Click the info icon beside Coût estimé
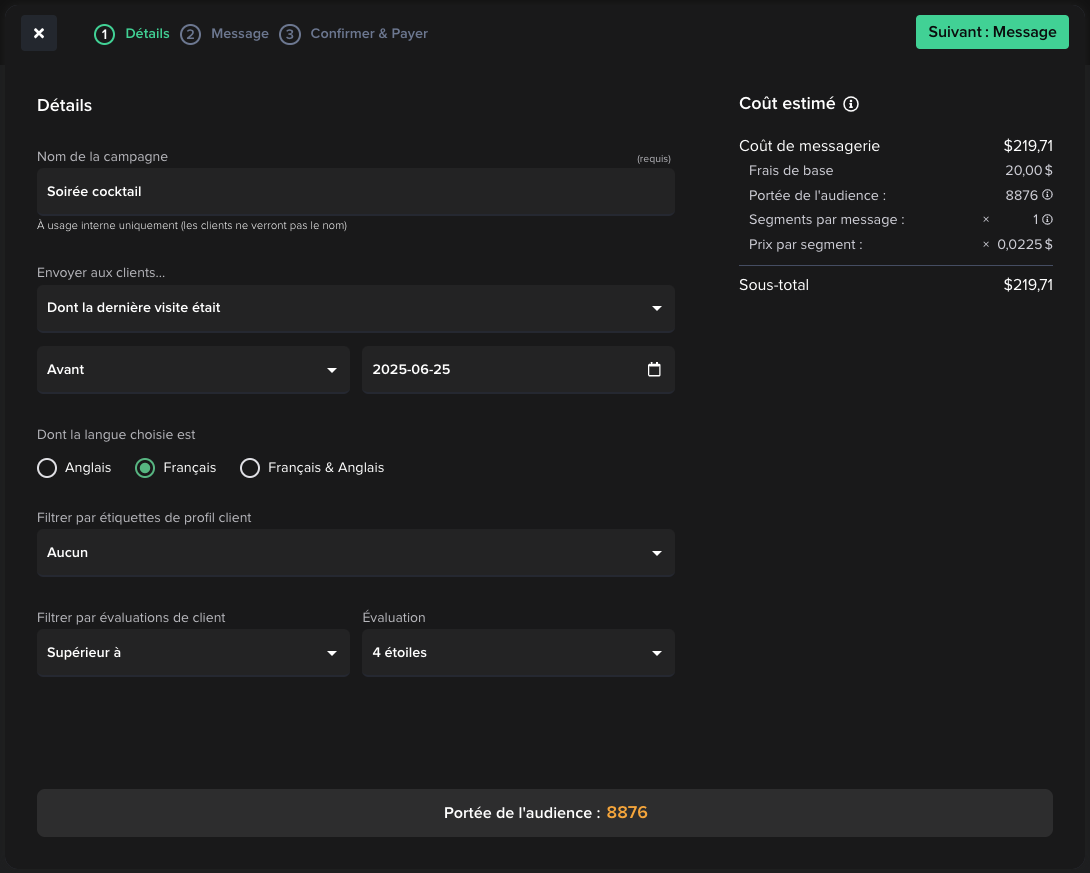Image resolution: width=1090 pixels, height=873 pixels. pos(851,104)
